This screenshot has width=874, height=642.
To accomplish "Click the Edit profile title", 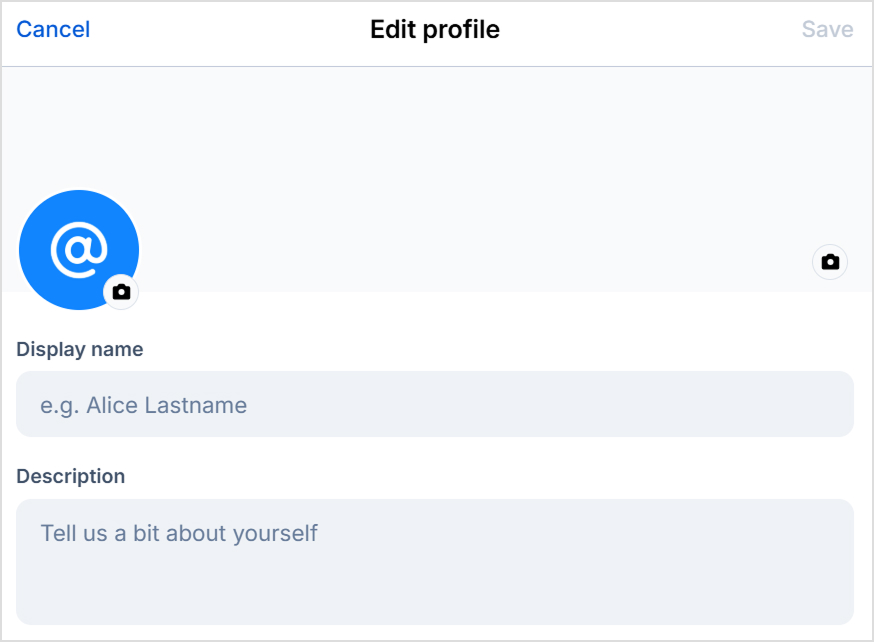I will (435, 29).
